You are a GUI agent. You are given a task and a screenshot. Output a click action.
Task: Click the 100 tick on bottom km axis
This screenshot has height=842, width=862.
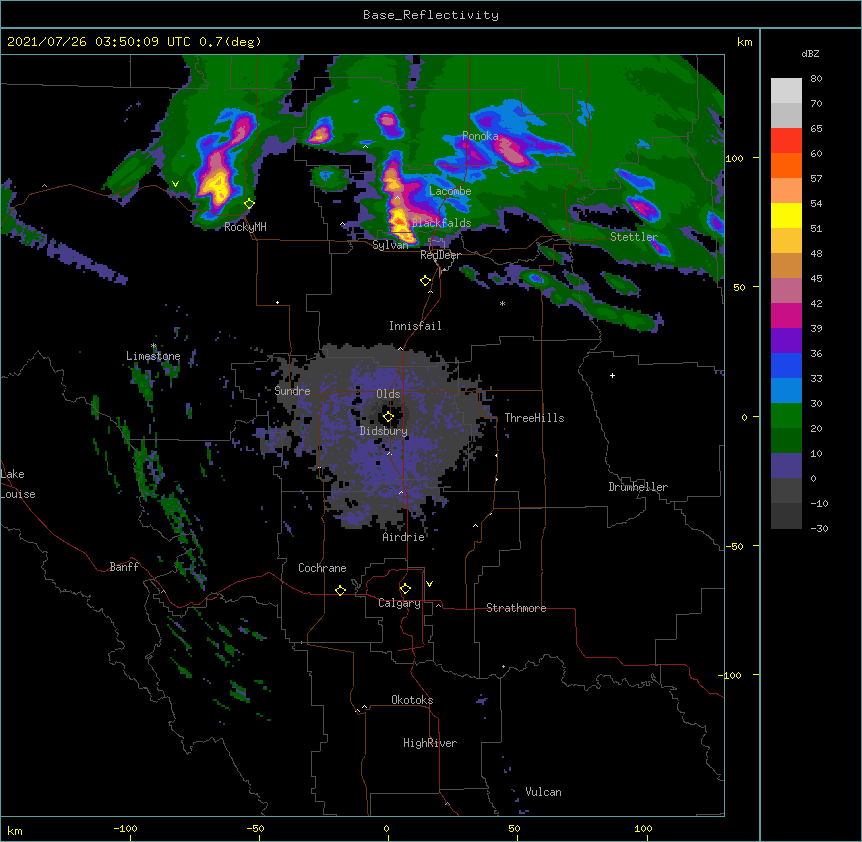click(x=643, y=828)
